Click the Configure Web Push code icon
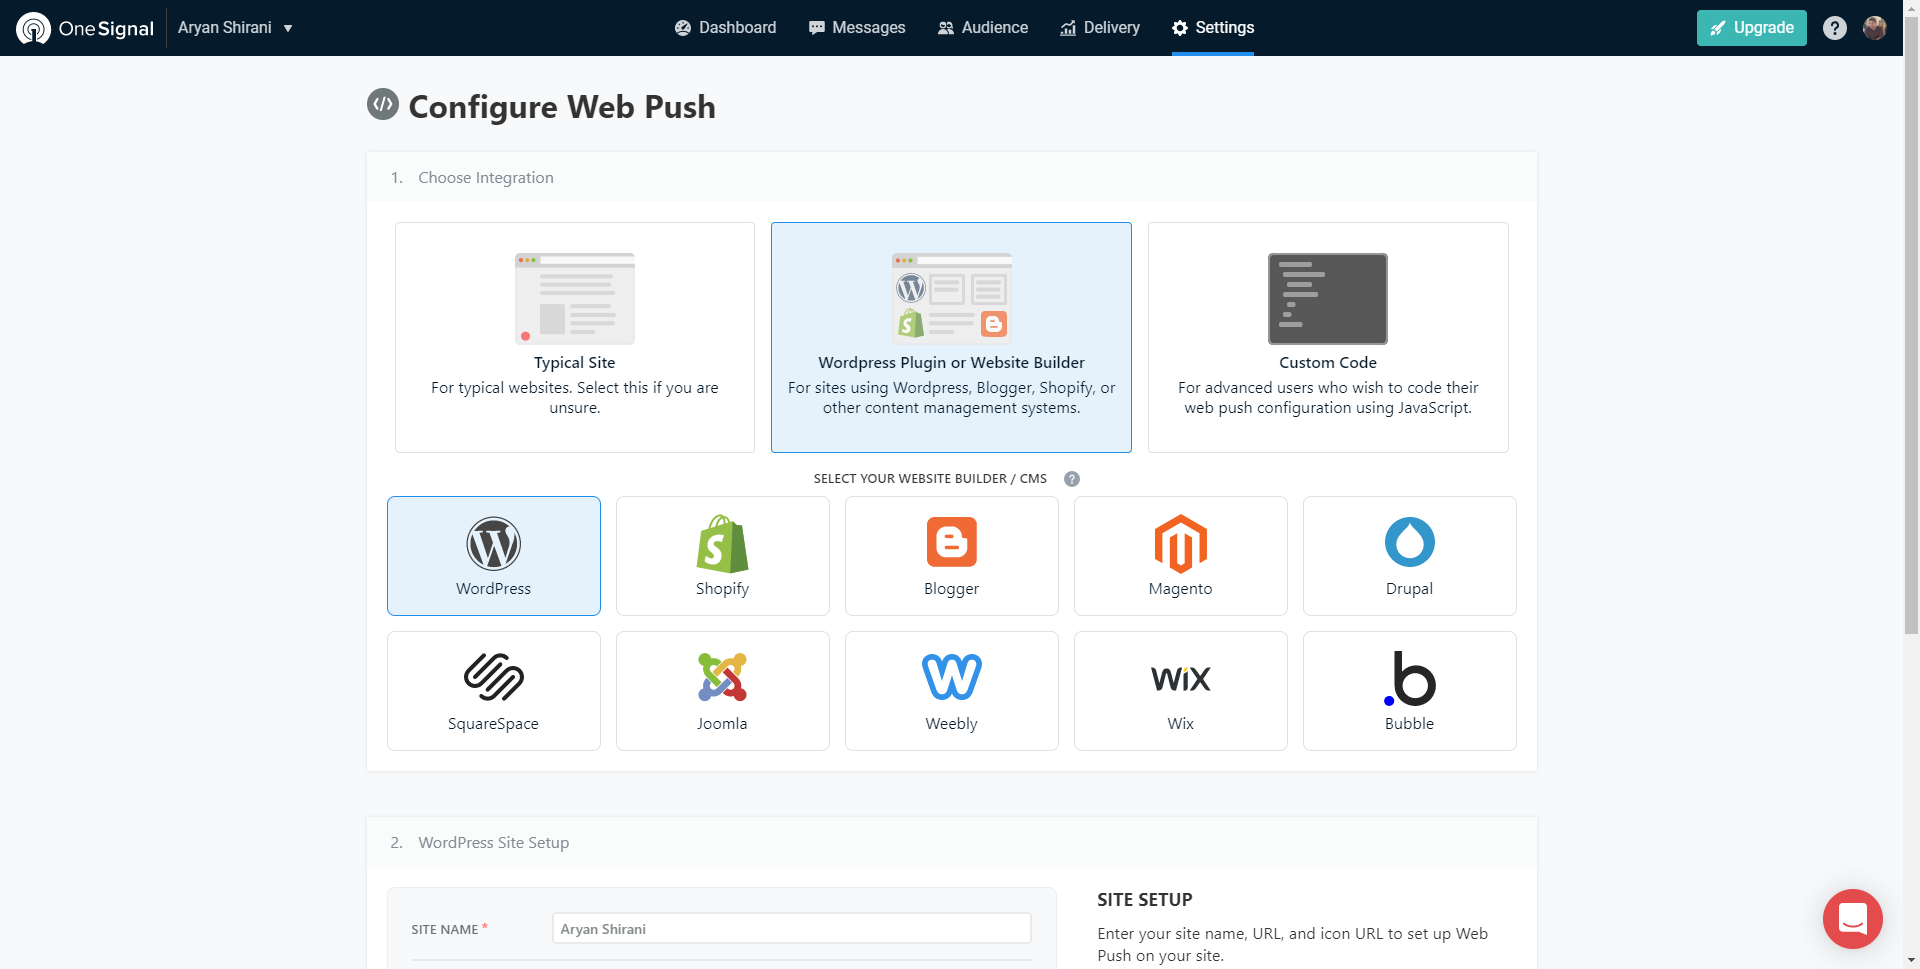1920x969 pixels. pyautogui.click(x=383, y=104)
